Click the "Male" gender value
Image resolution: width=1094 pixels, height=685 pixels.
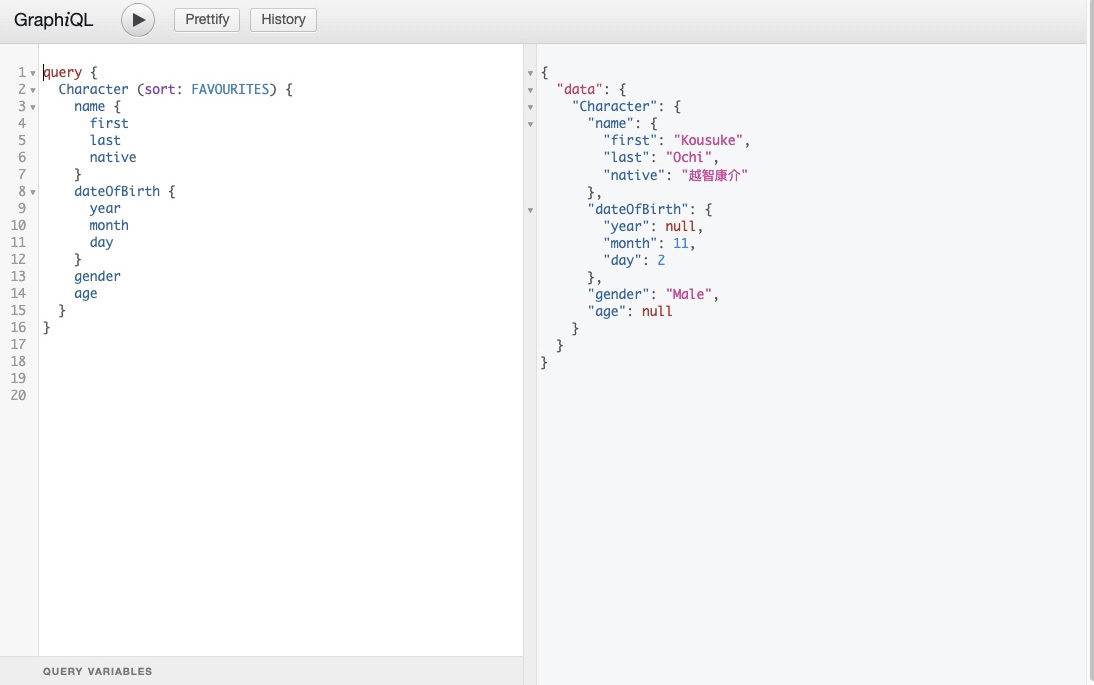coord(688,294)
